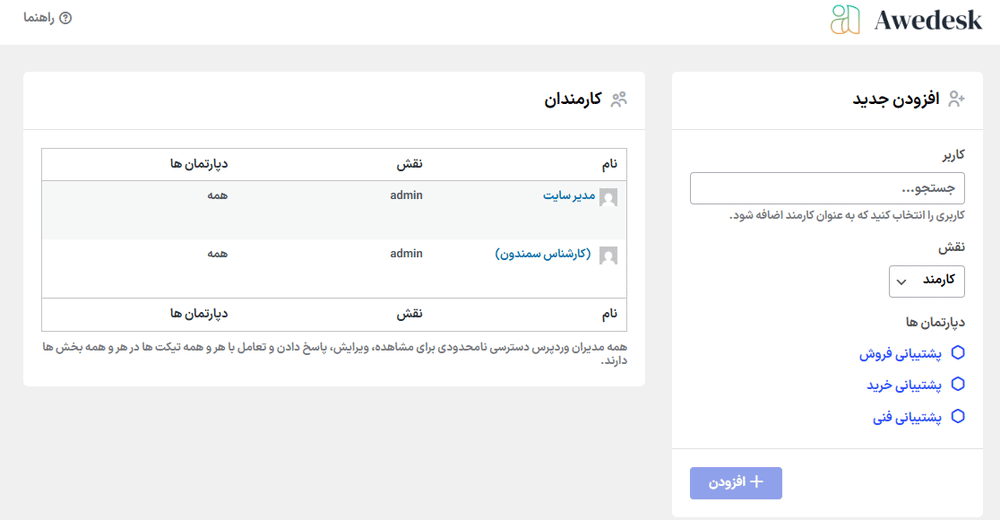
Task: Click the Awedesk logo icon
Action: (845, 20)
